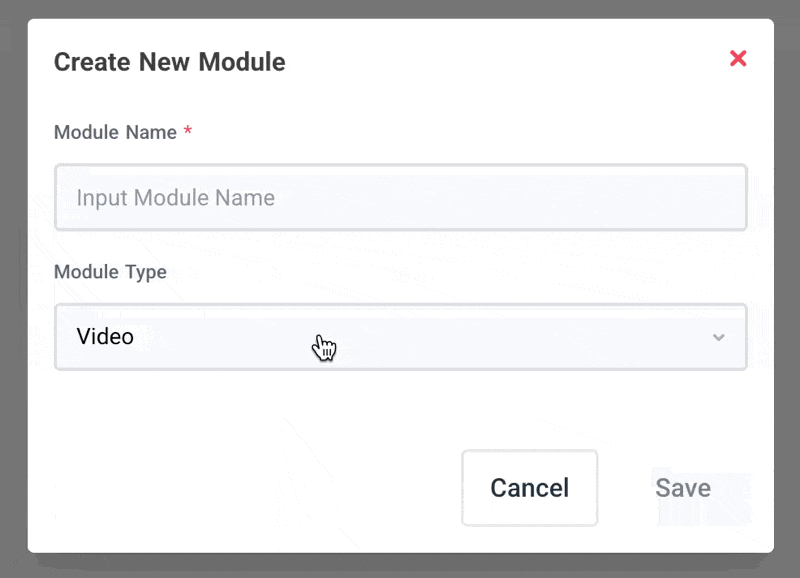
Task: Open the Module Type dropdown
Action: tap(400, 337)
